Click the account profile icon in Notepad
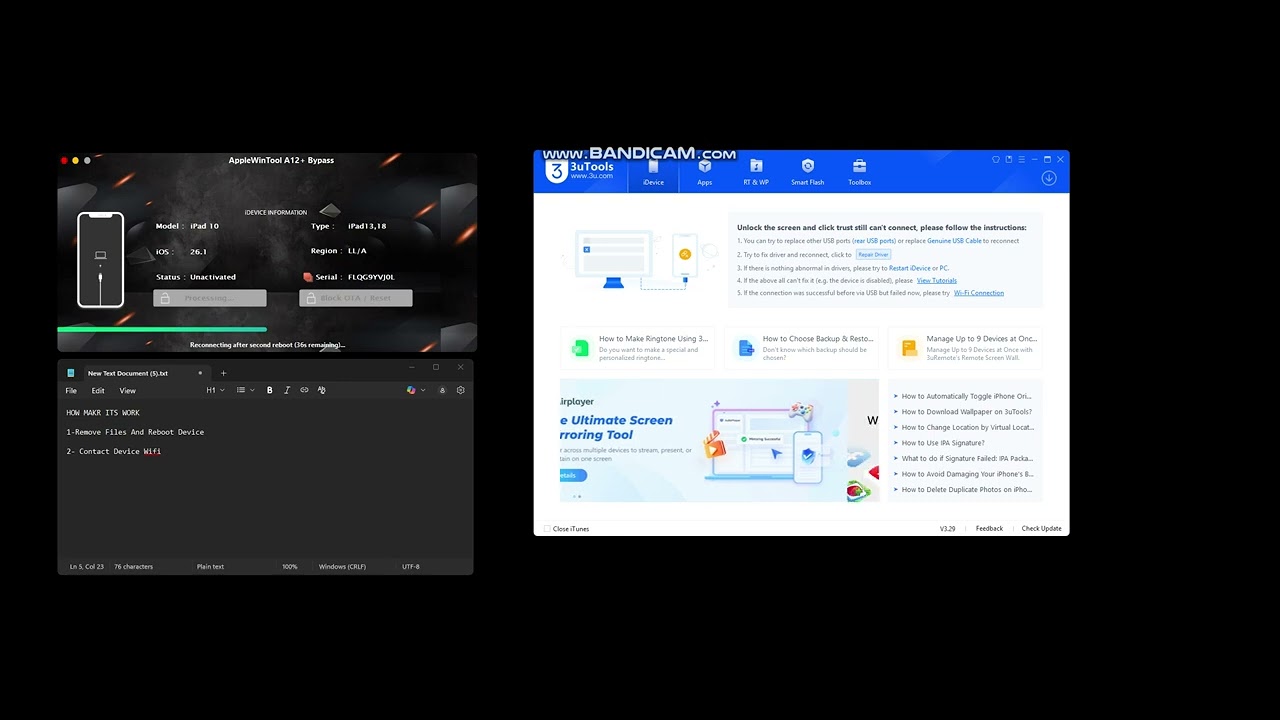The width and height of the screenshot is (1280, 720). coord(442,390)
